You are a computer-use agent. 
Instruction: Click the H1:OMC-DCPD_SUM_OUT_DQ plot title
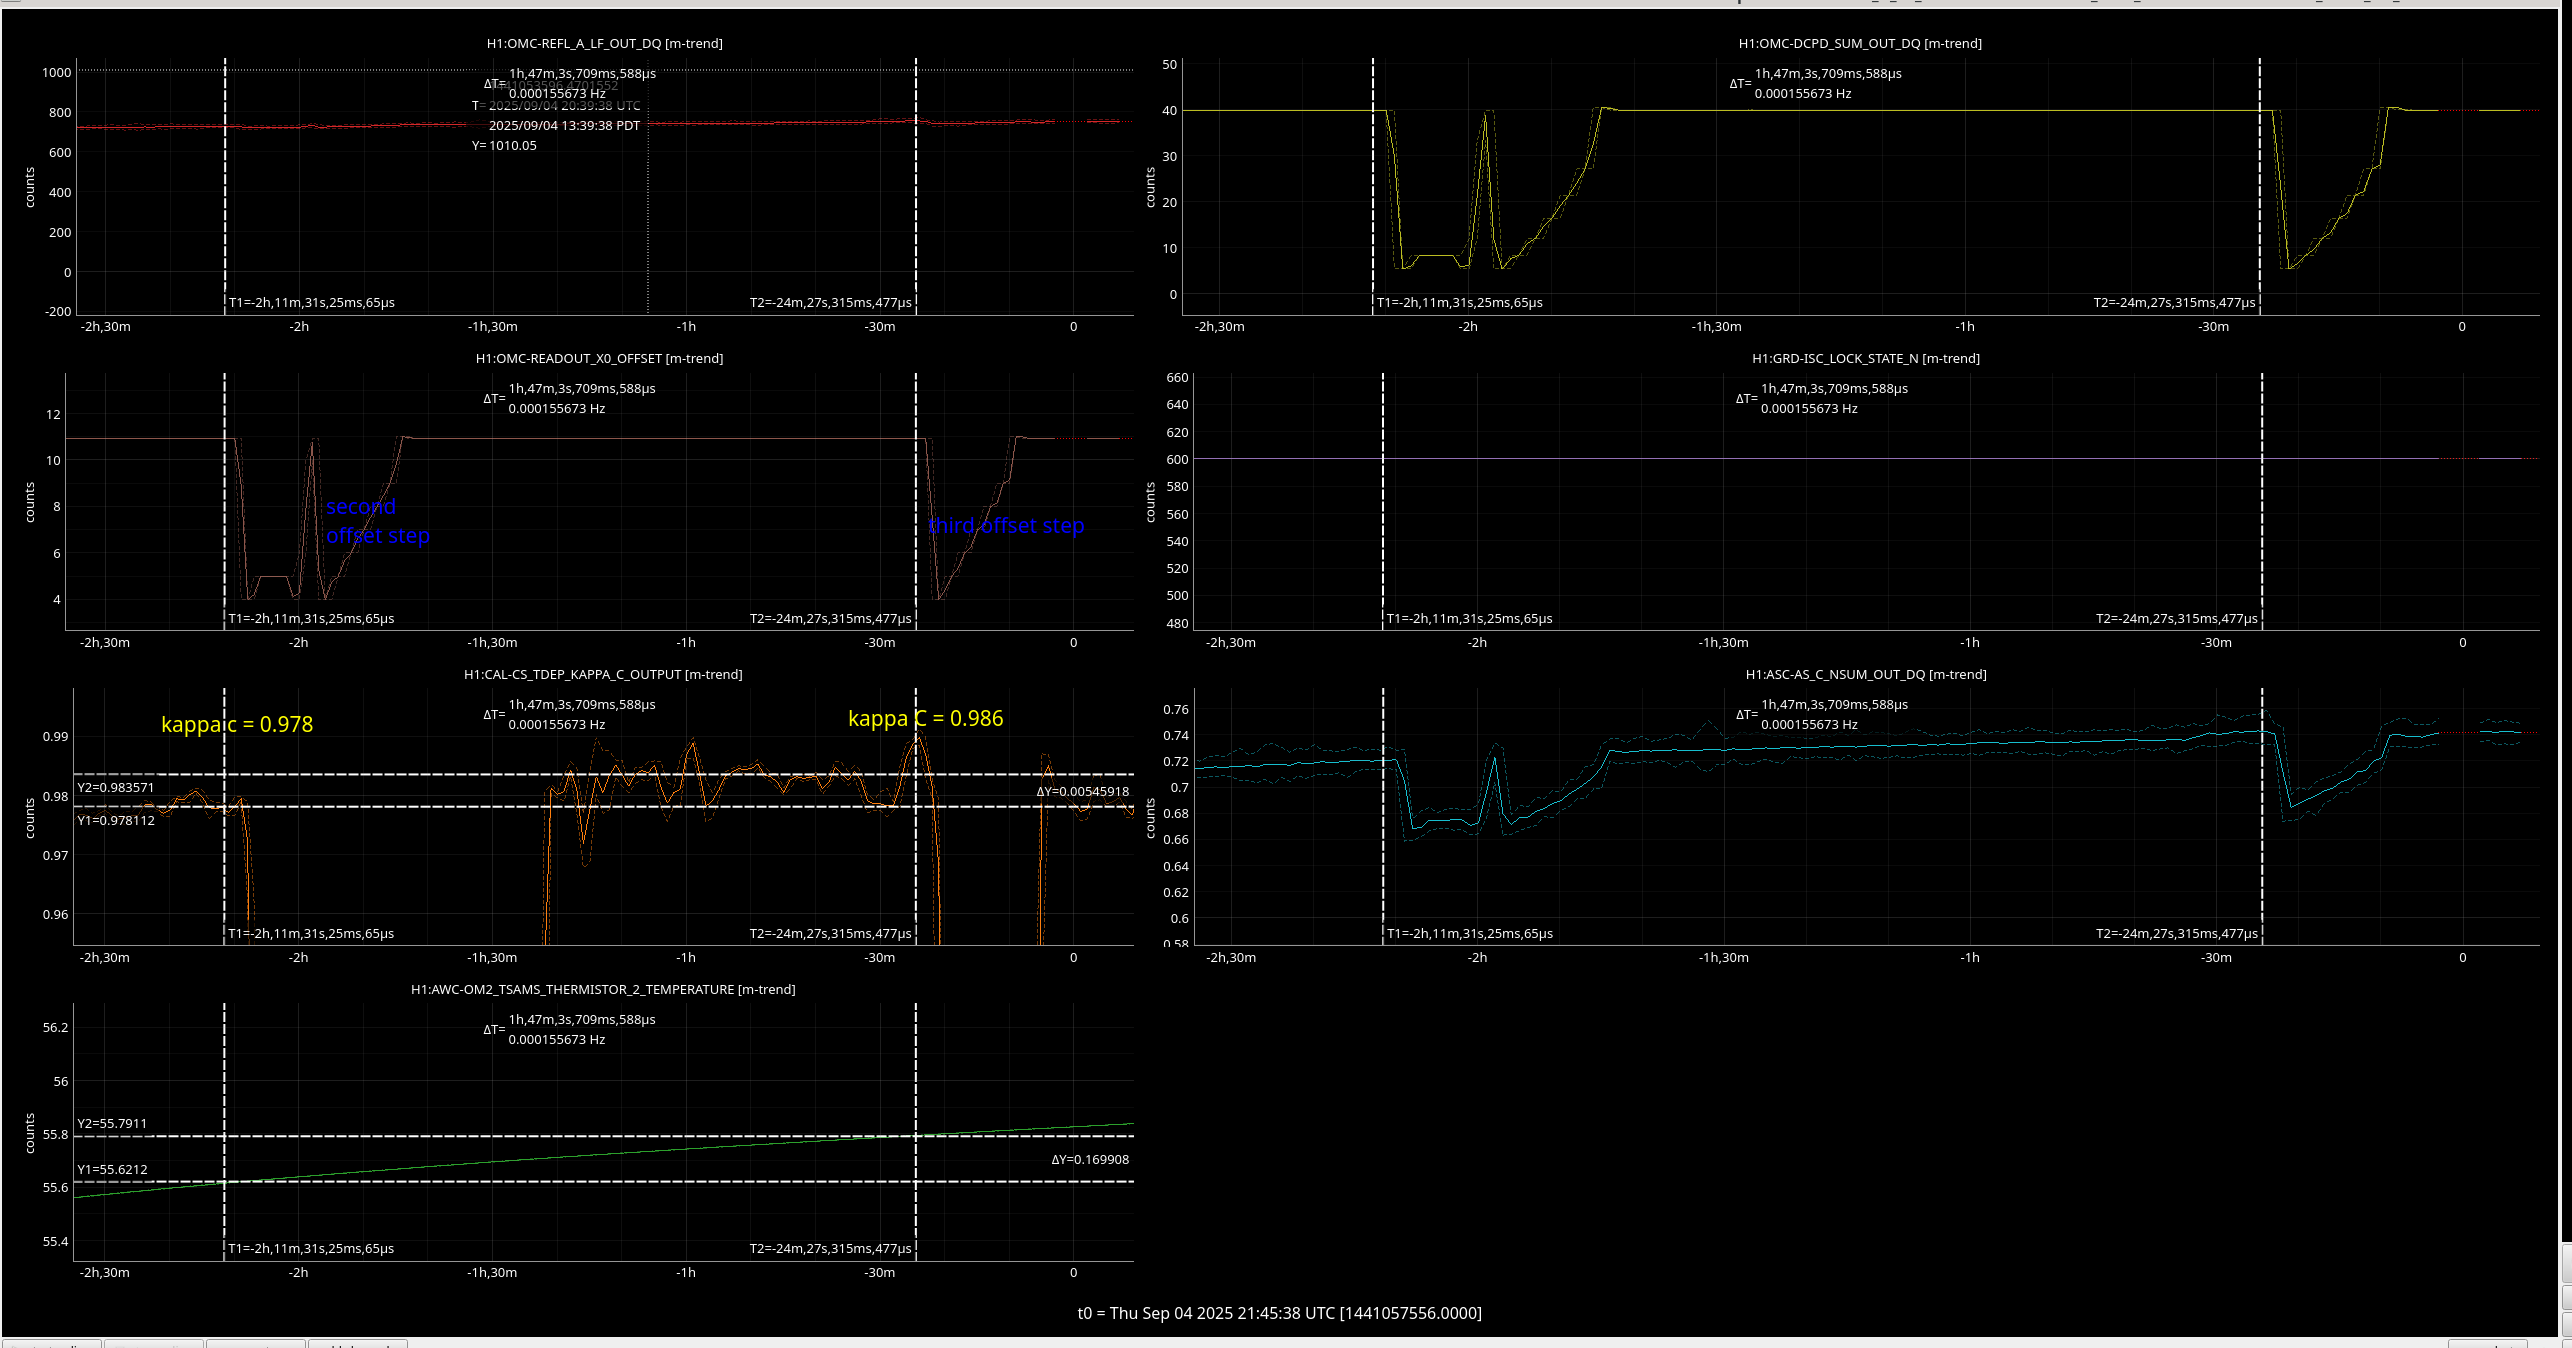click(1859, 43)
